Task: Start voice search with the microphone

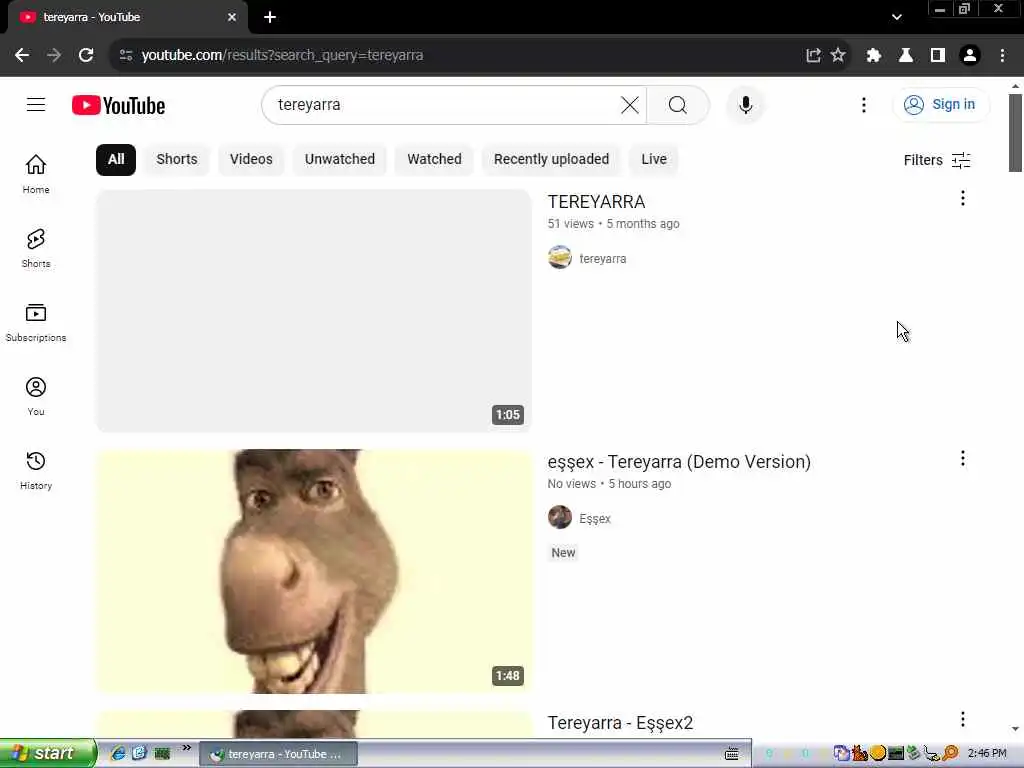Action: [745, 104]
